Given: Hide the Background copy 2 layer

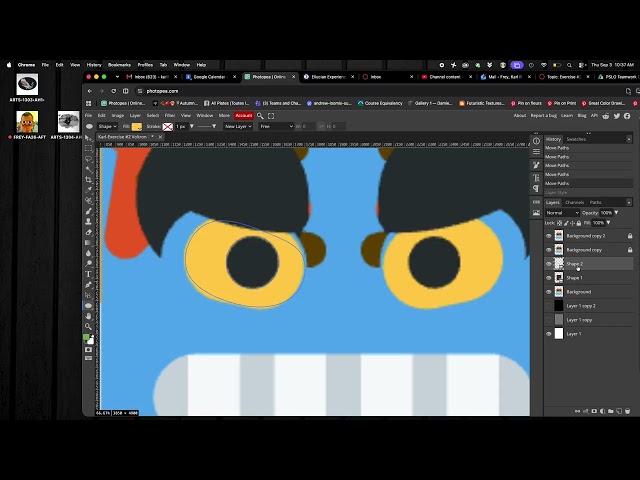Looking at the screenshot, I should (549, 236).
